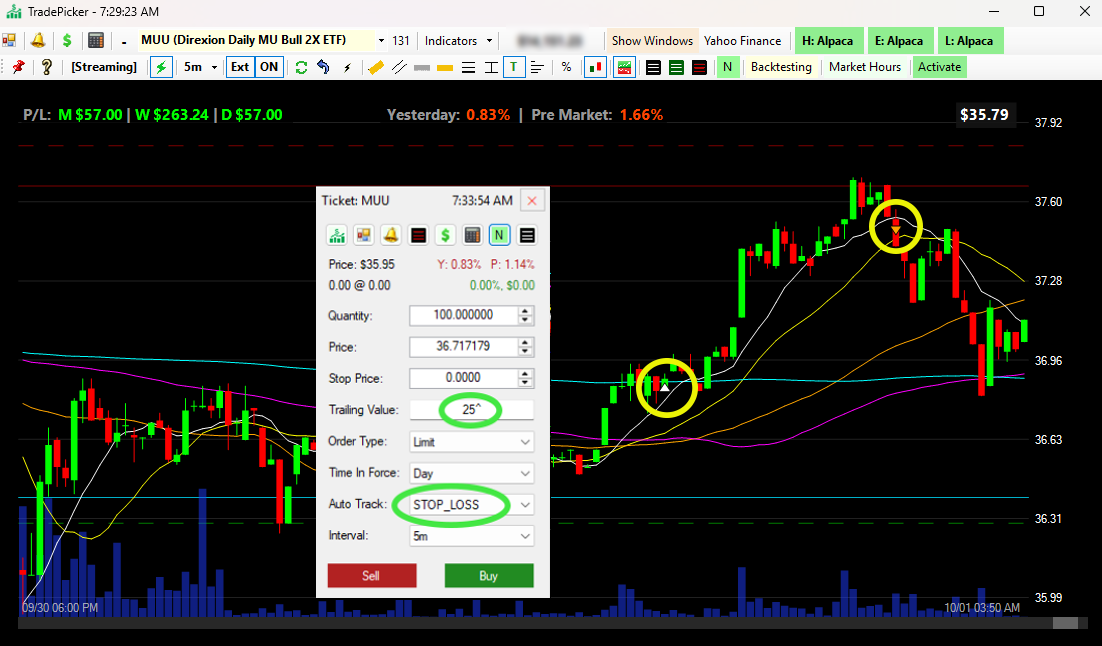Click the Show Windows menu item
1102x646 pixels.
652,41
